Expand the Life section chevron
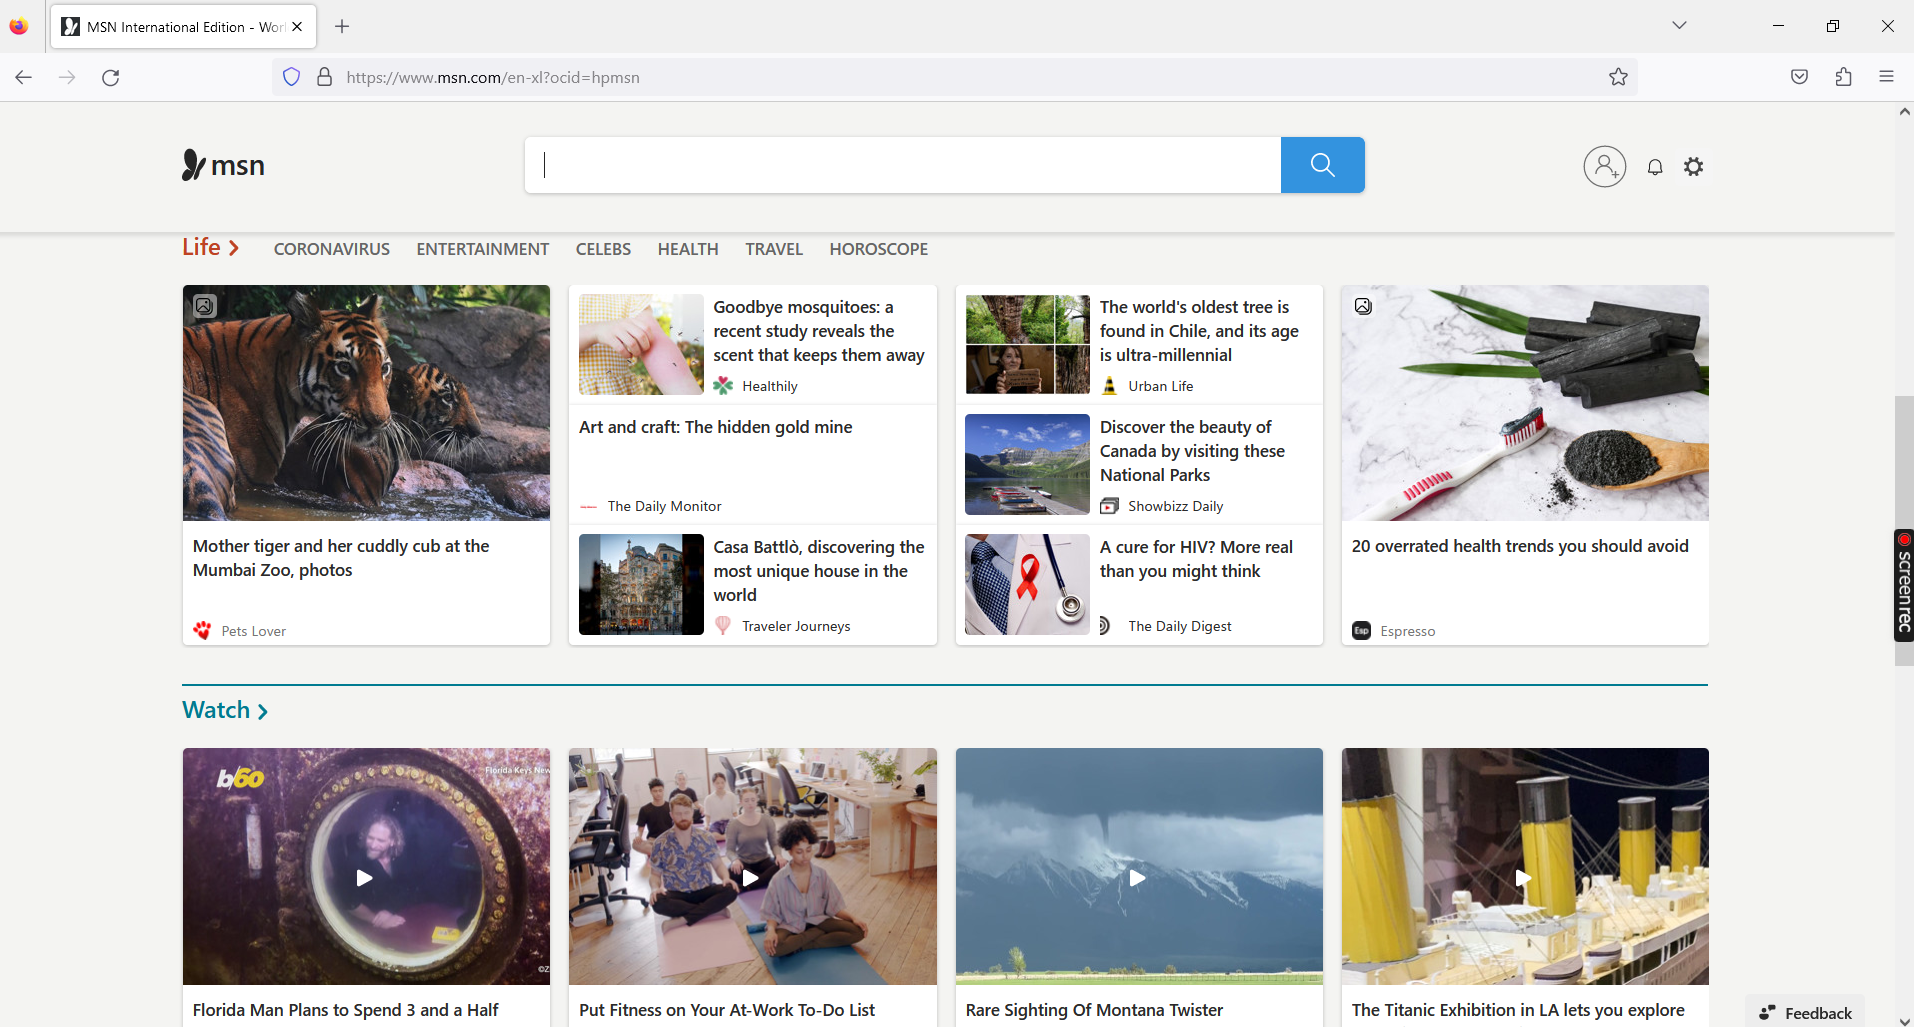1914x1027 pixels. click(x=234, y=248)
